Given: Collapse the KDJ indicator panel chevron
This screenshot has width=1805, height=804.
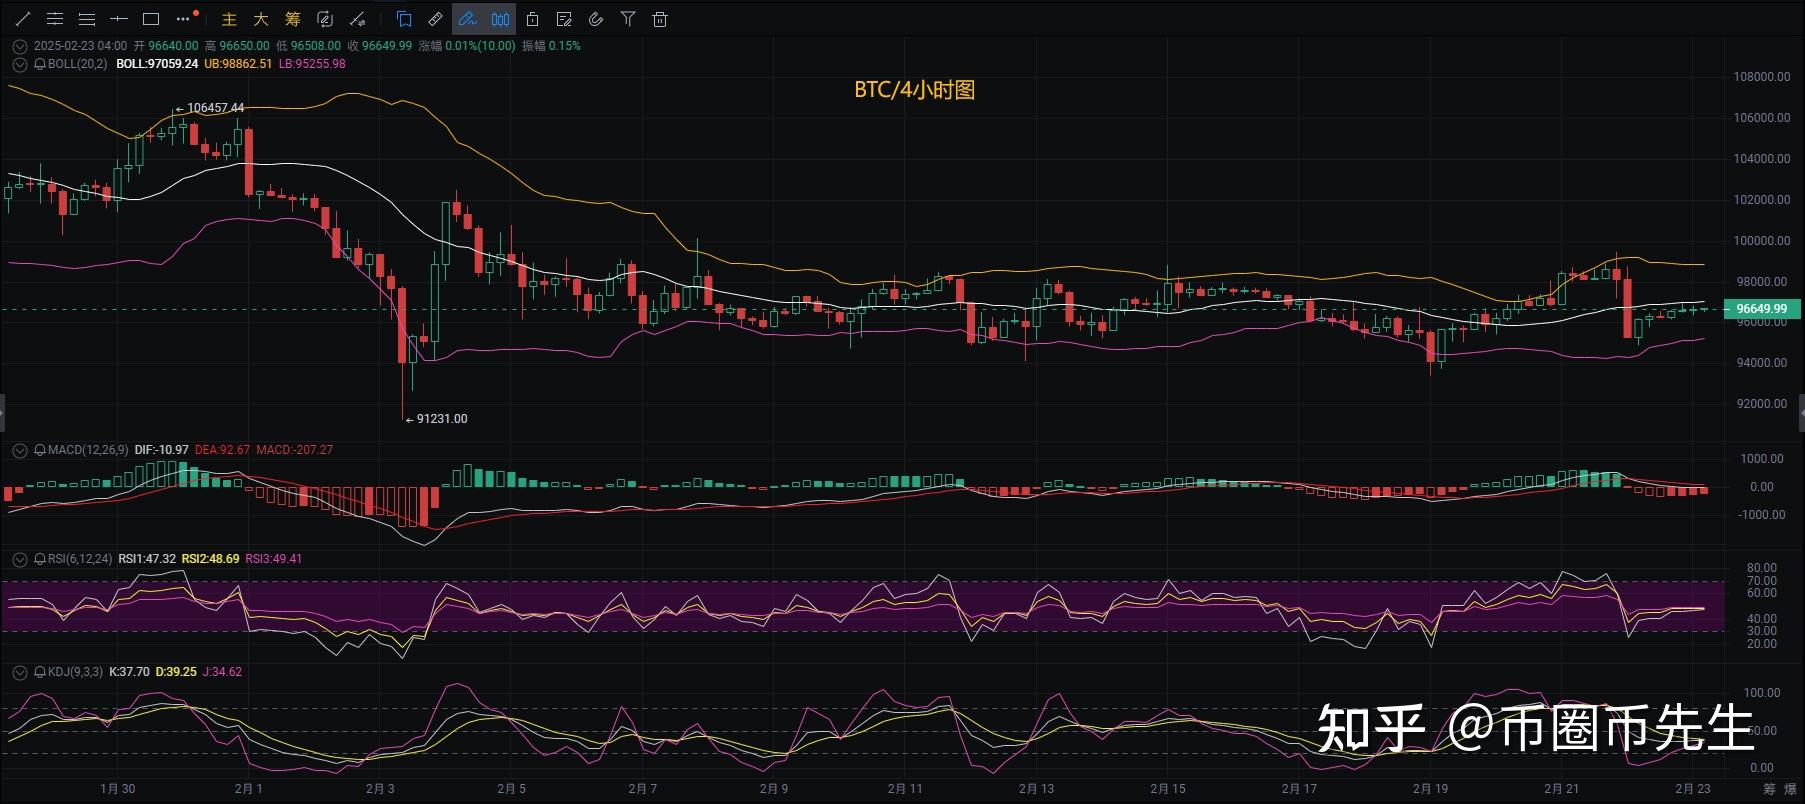Looking at the screenshot, I should (x=19, y=673).
